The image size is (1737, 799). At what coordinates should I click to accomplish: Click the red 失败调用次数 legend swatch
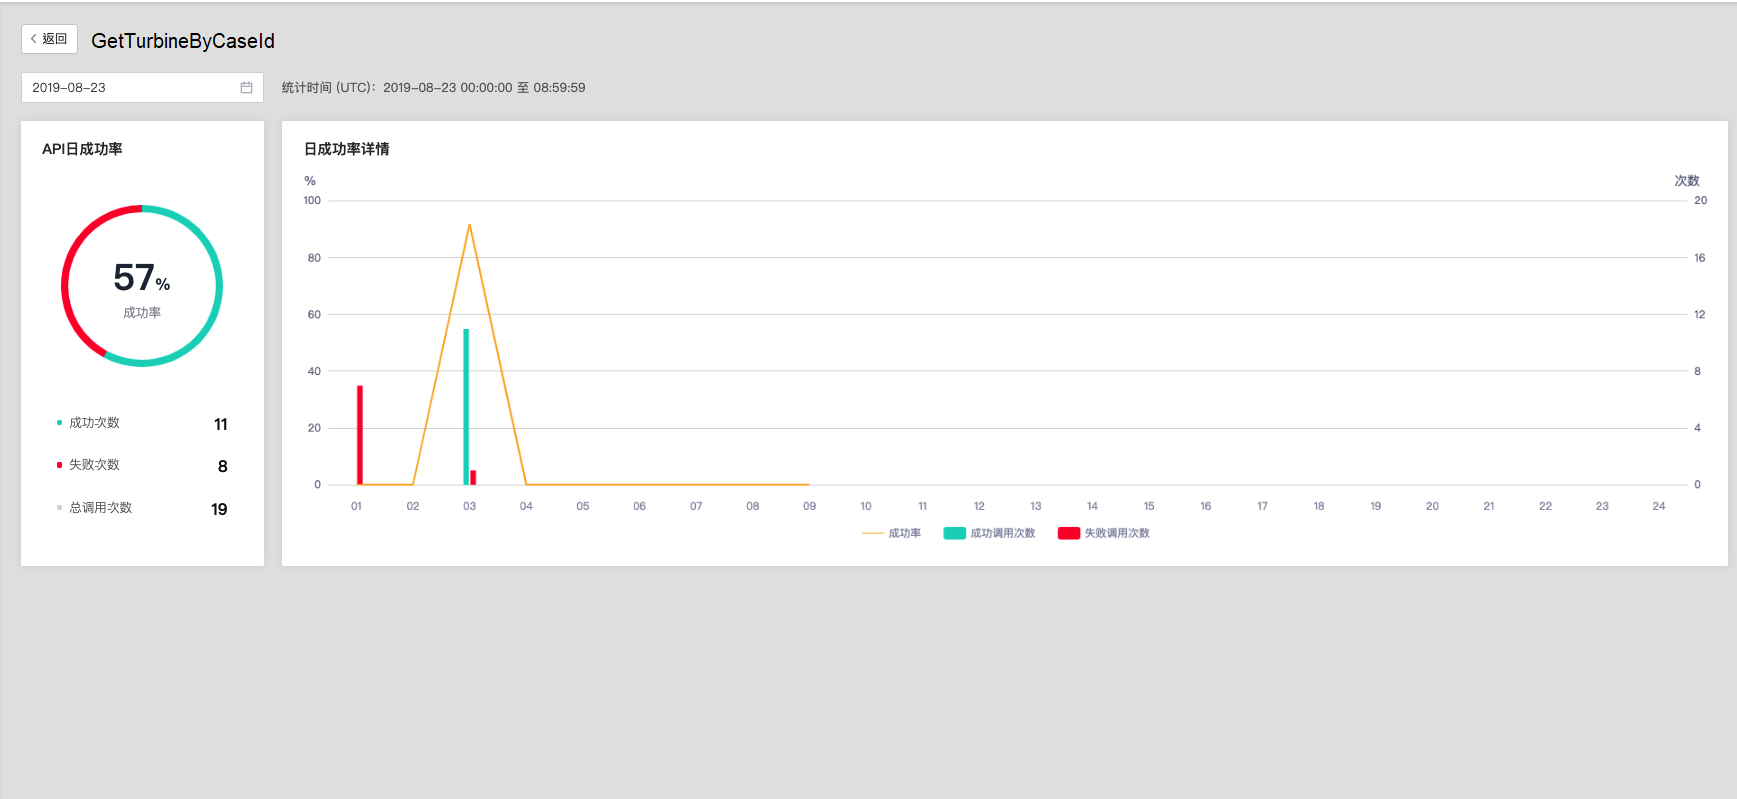[1069, 533]
